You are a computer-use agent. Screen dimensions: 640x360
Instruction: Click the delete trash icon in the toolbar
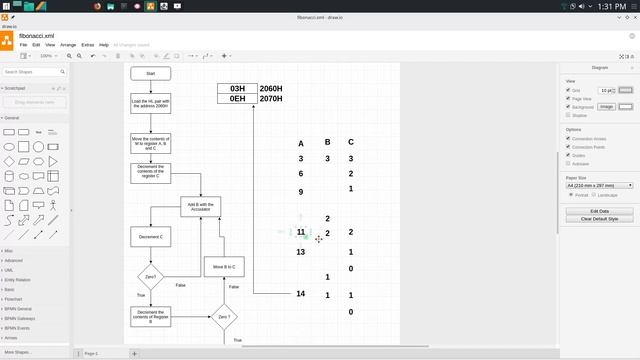[x=118, y=56]
